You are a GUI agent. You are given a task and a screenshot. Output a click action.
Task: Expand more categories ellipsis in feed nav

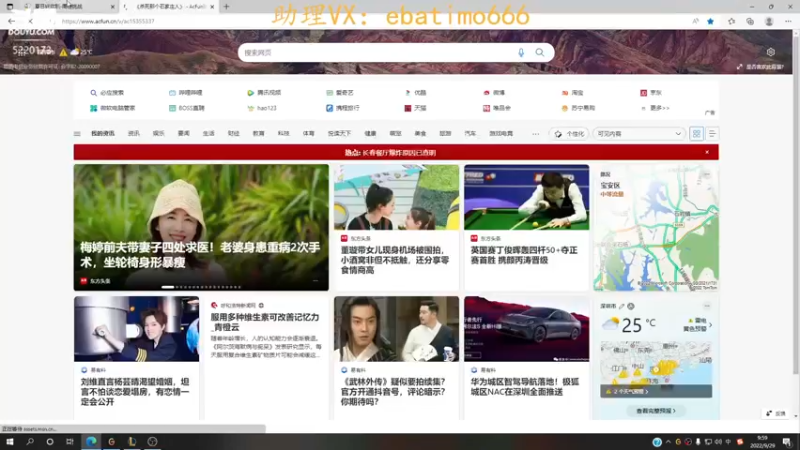[535, 134]
